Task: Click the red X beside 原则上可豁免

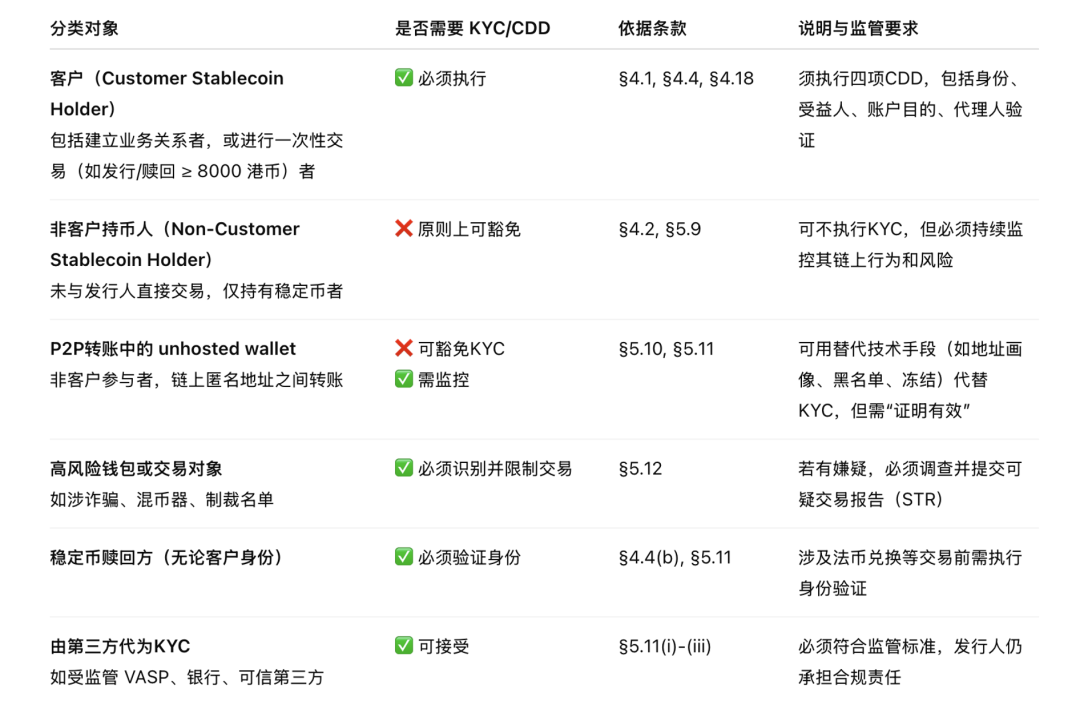Action: click(x=404, y=229)
